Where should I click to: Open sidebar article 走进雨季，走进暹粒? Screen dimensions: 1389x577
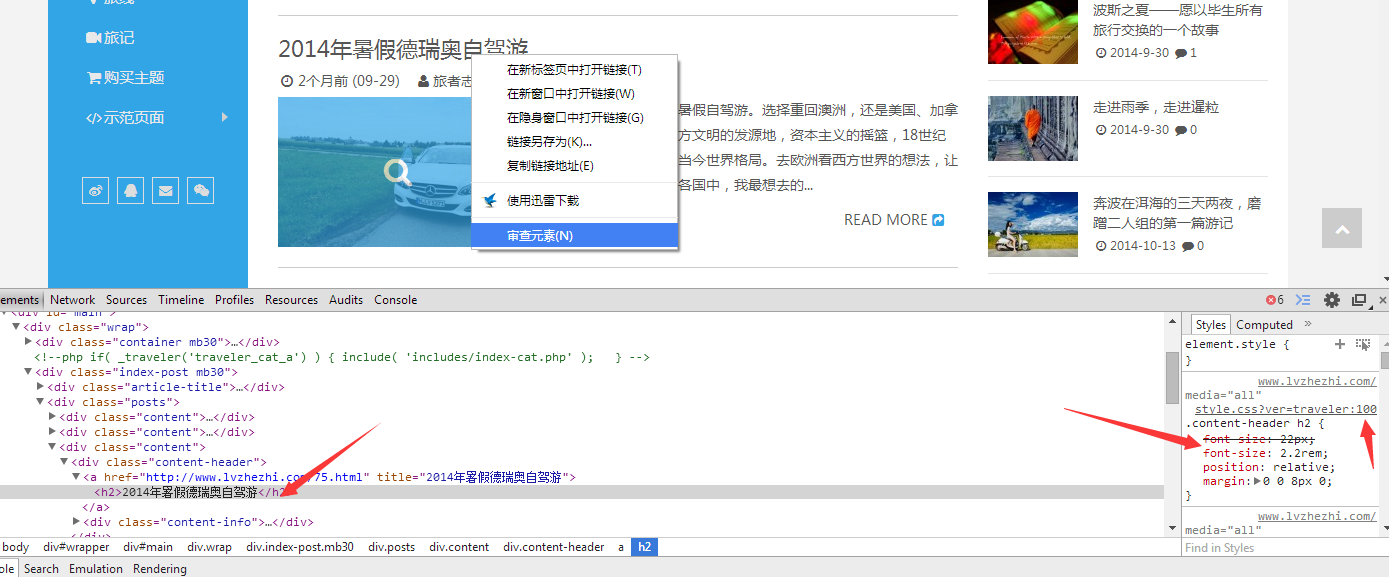point(1156,107)
